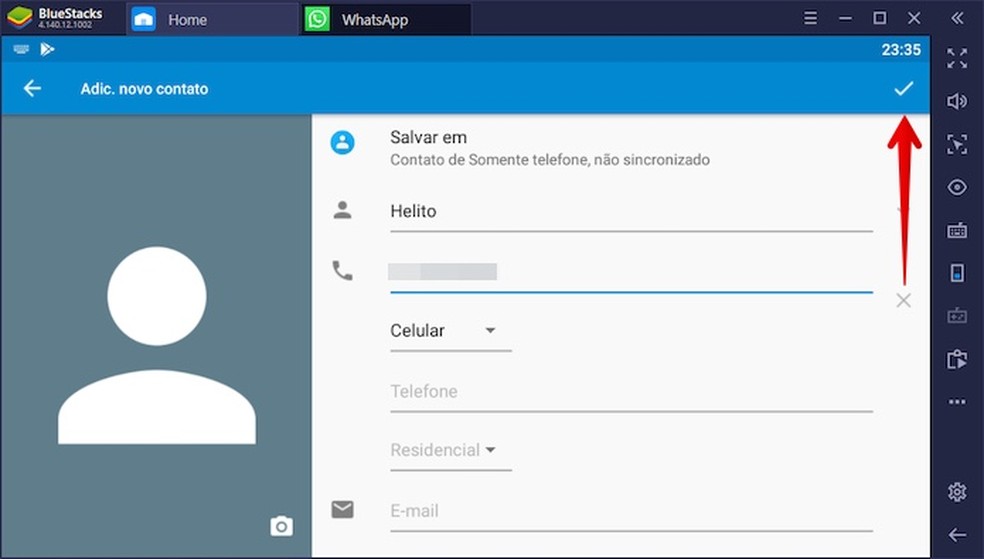
Task: Clear phone number with the X icon
Action: point(904,301)
